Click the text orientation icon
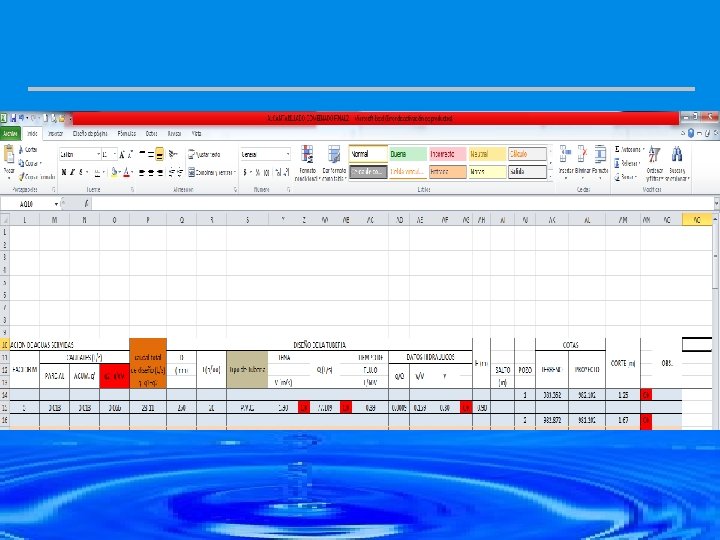Viewport: 720px width, 540px height. [173, 154]
